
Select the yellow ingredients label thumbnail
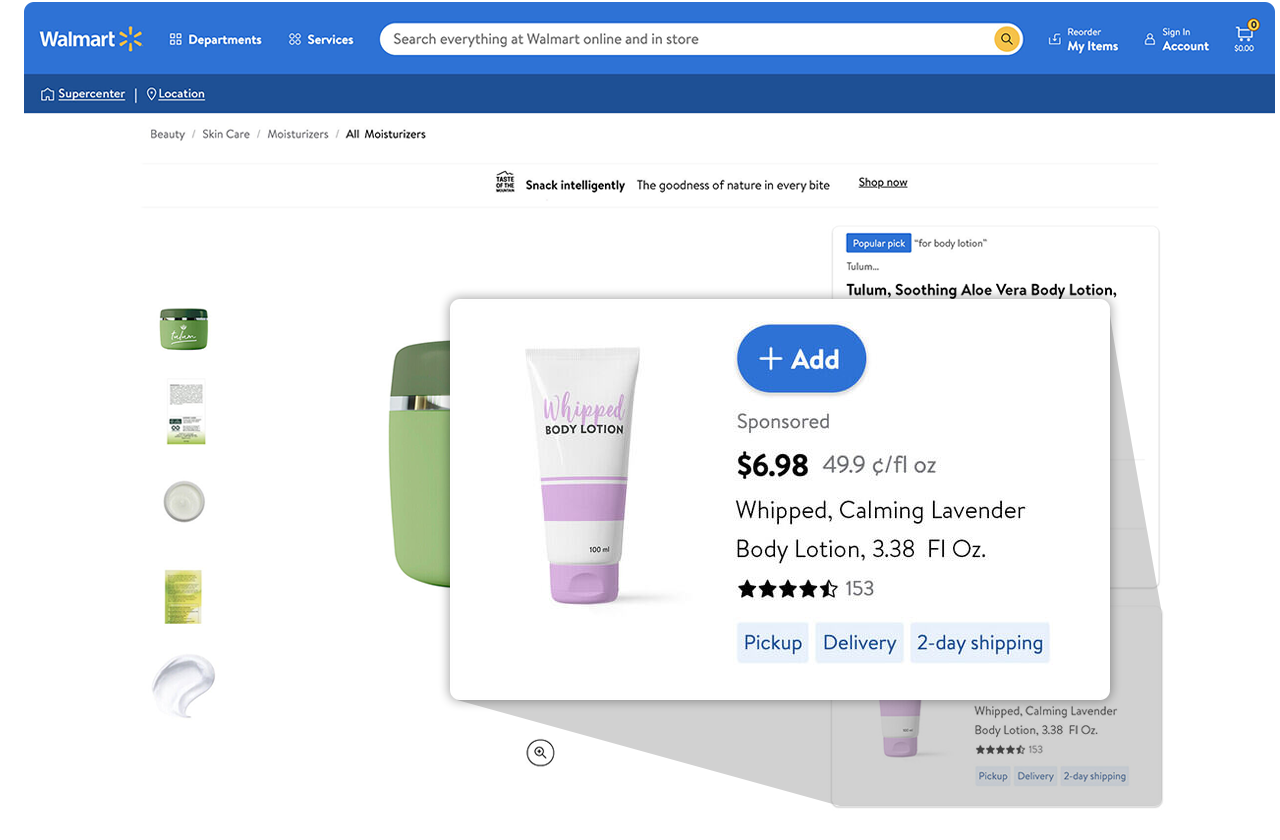(183, 596)
